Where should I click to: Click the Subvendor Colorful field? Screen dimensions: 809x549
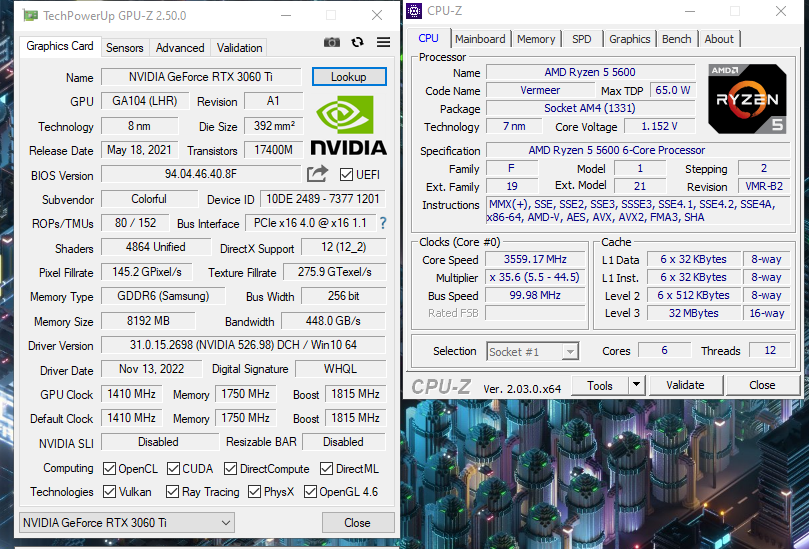pyautogui.click(x=149, y=199)
